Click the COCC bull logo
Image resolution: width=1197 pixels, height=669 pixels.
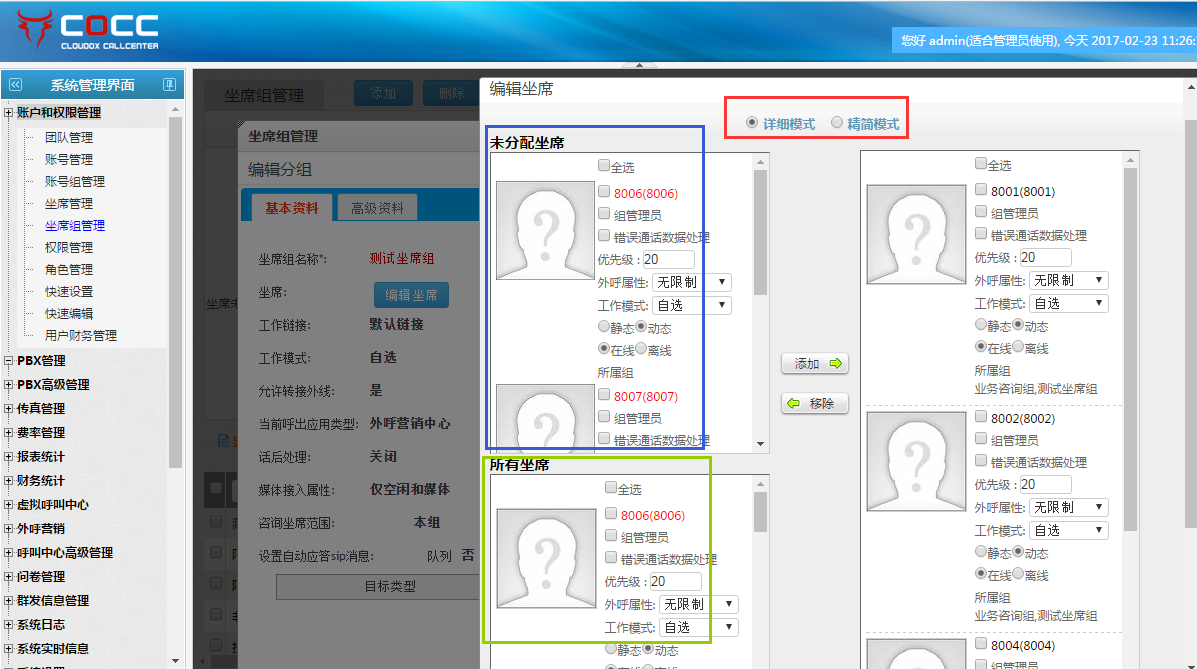(x=35, y=28)
